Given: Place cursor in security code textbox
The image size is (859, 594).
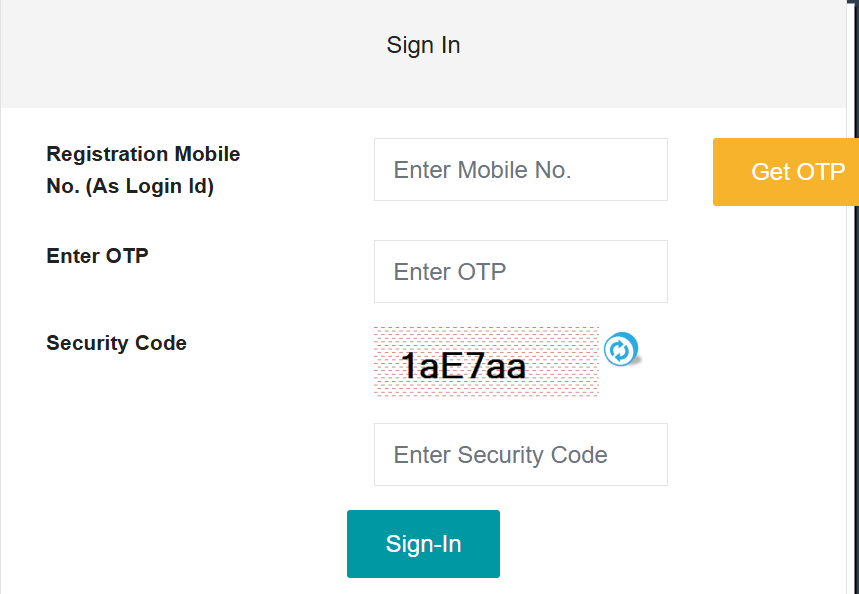Looking at the screenshot, I should click(x=520, y=454).
